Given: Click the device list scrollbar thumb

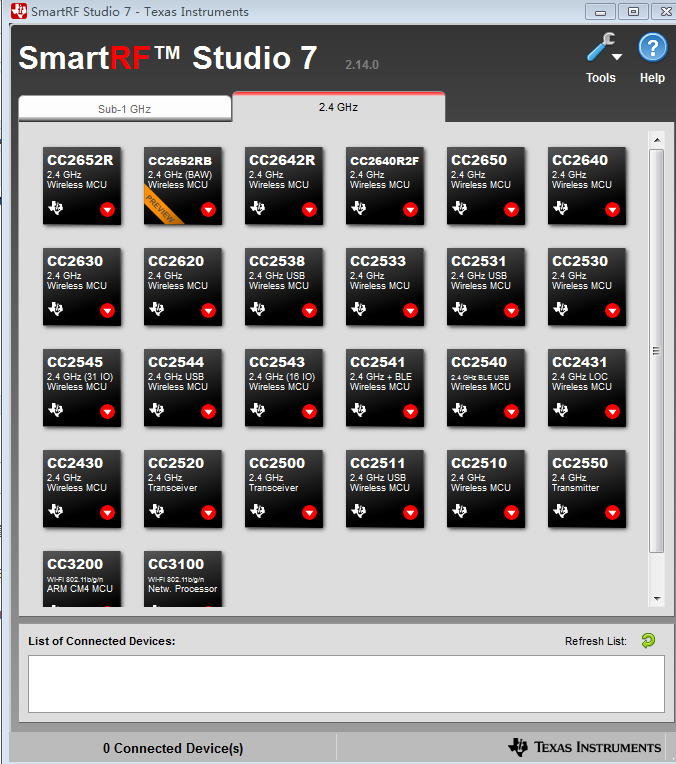Looking at the screenshot, I should tap(657, 351).
